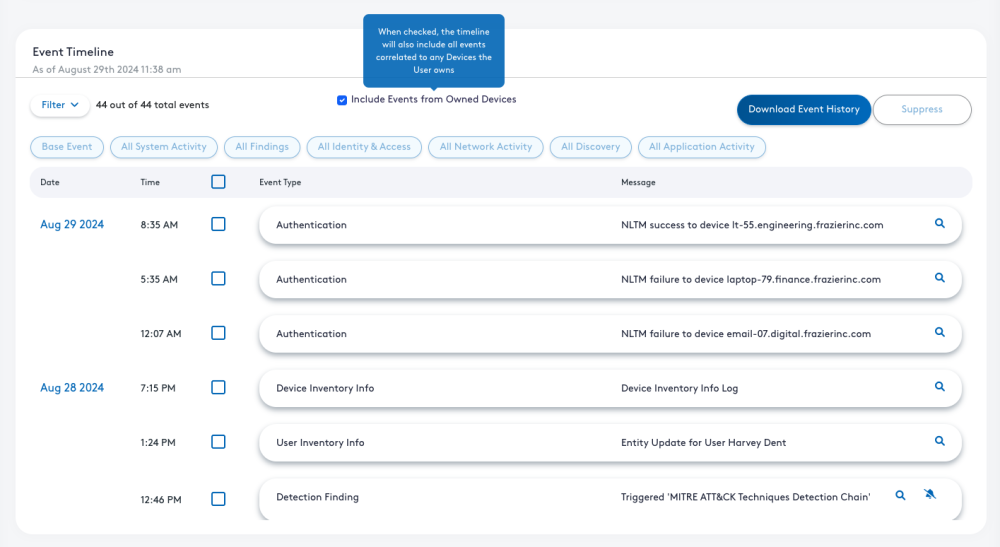Image resolution: width=1000 pixels, height=547 pixels.
Task: Tick the 12:46 PM event checkbox
Action: point(218,499)
